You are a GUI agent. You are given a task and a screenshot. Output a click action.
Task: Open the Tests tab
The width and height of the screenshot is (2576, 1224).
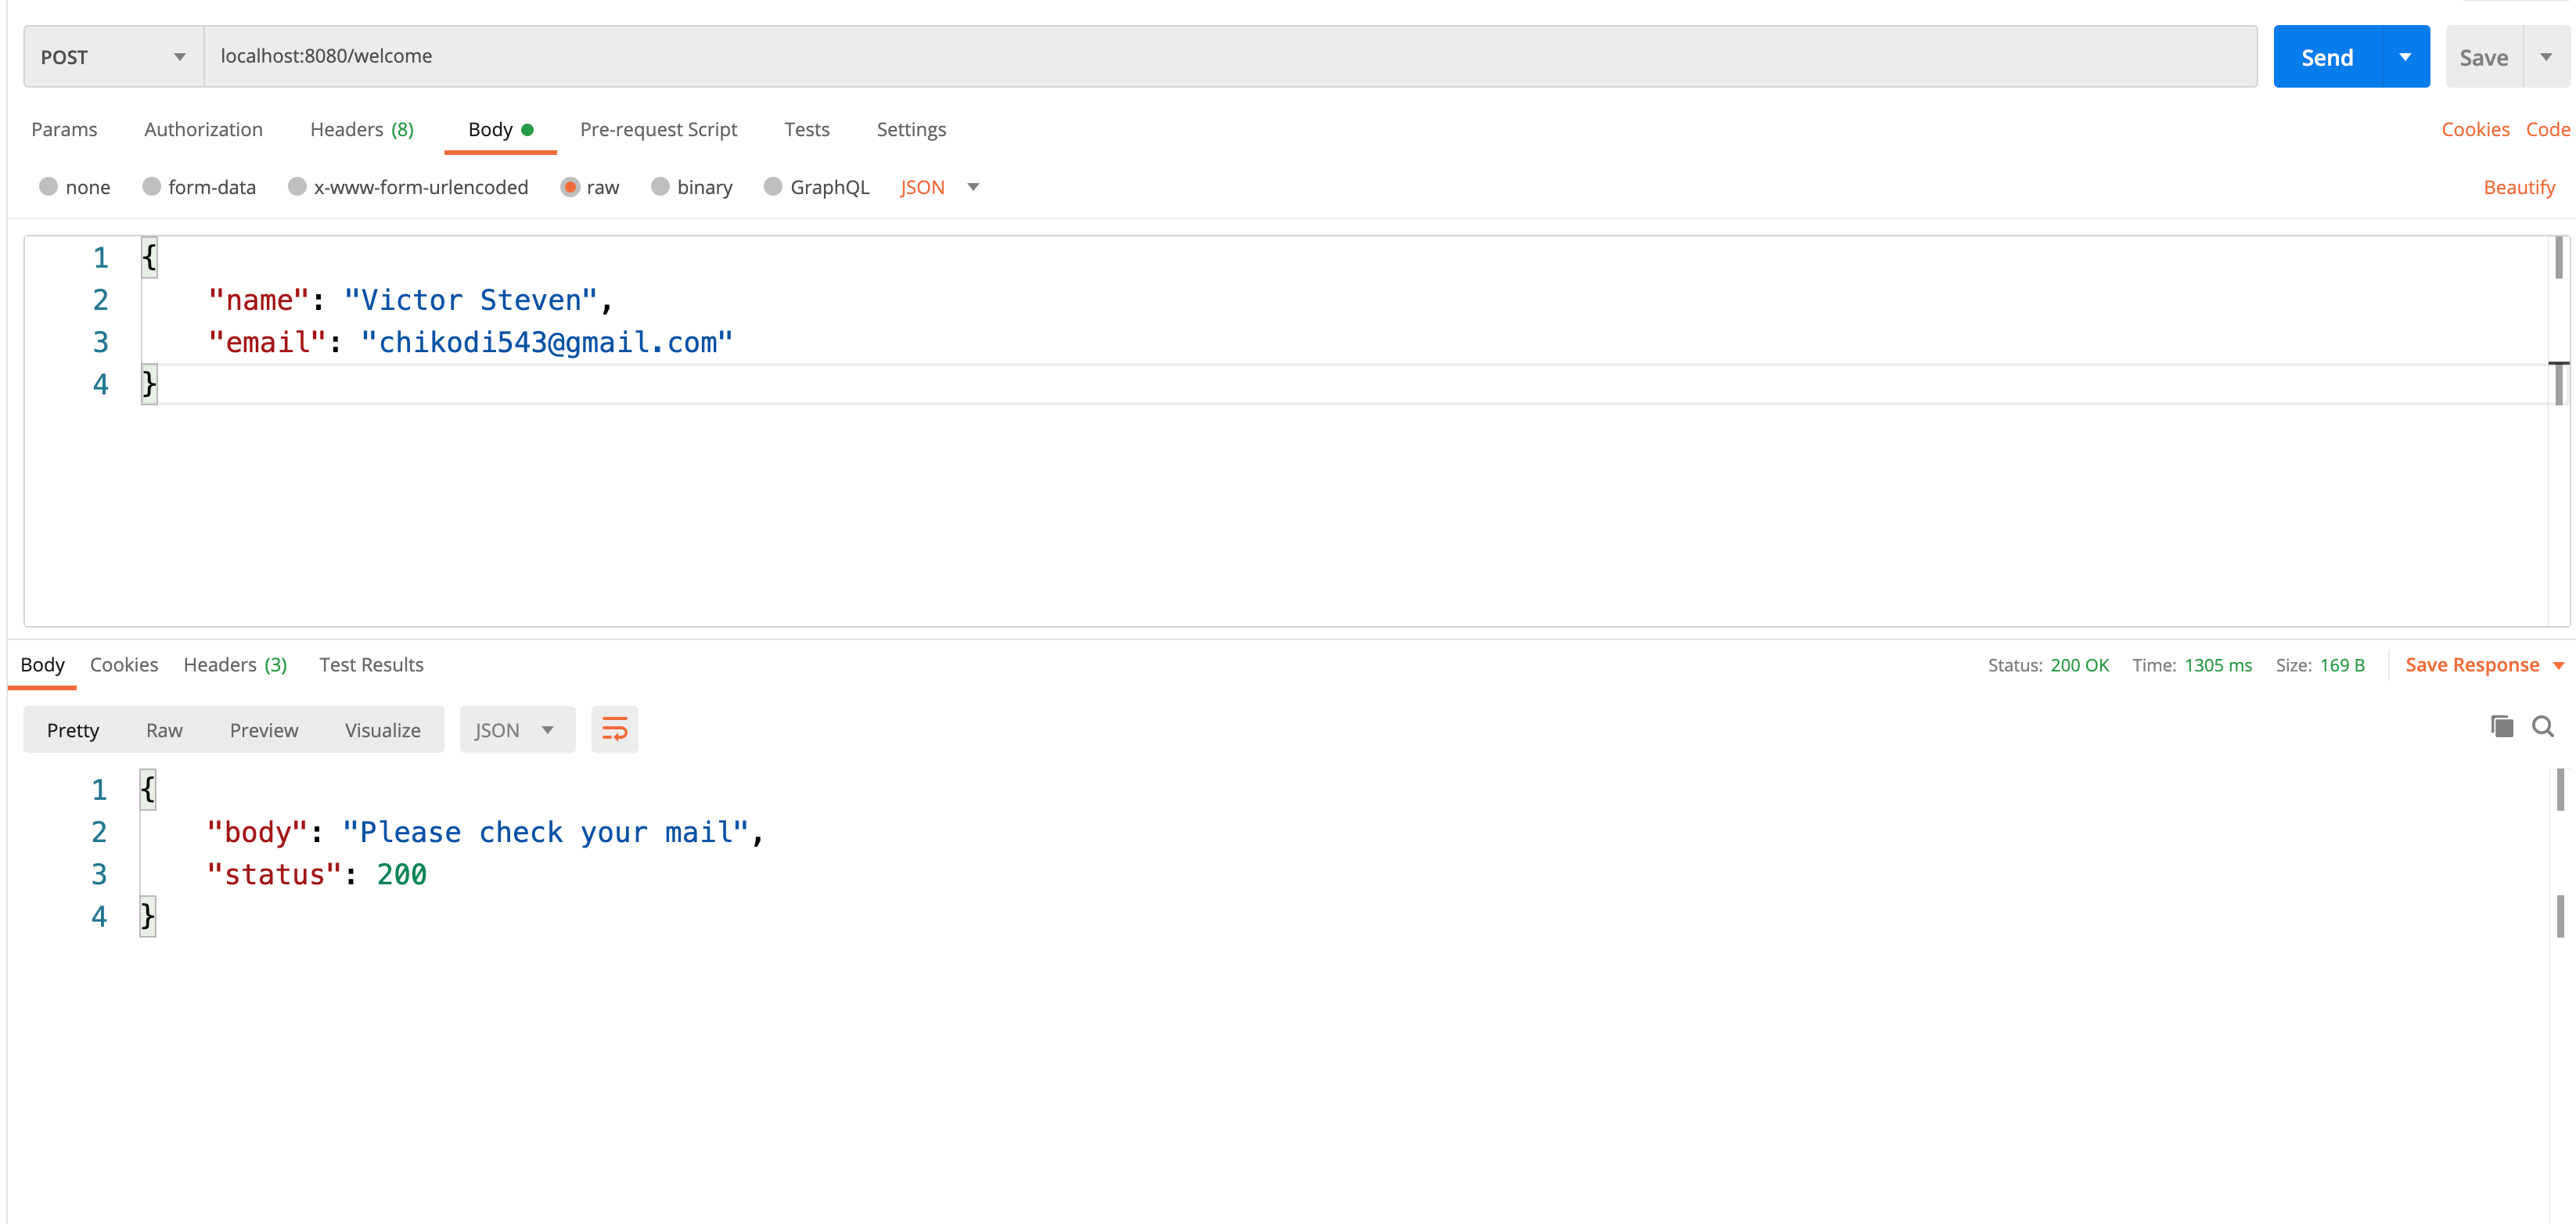point(806,129)
